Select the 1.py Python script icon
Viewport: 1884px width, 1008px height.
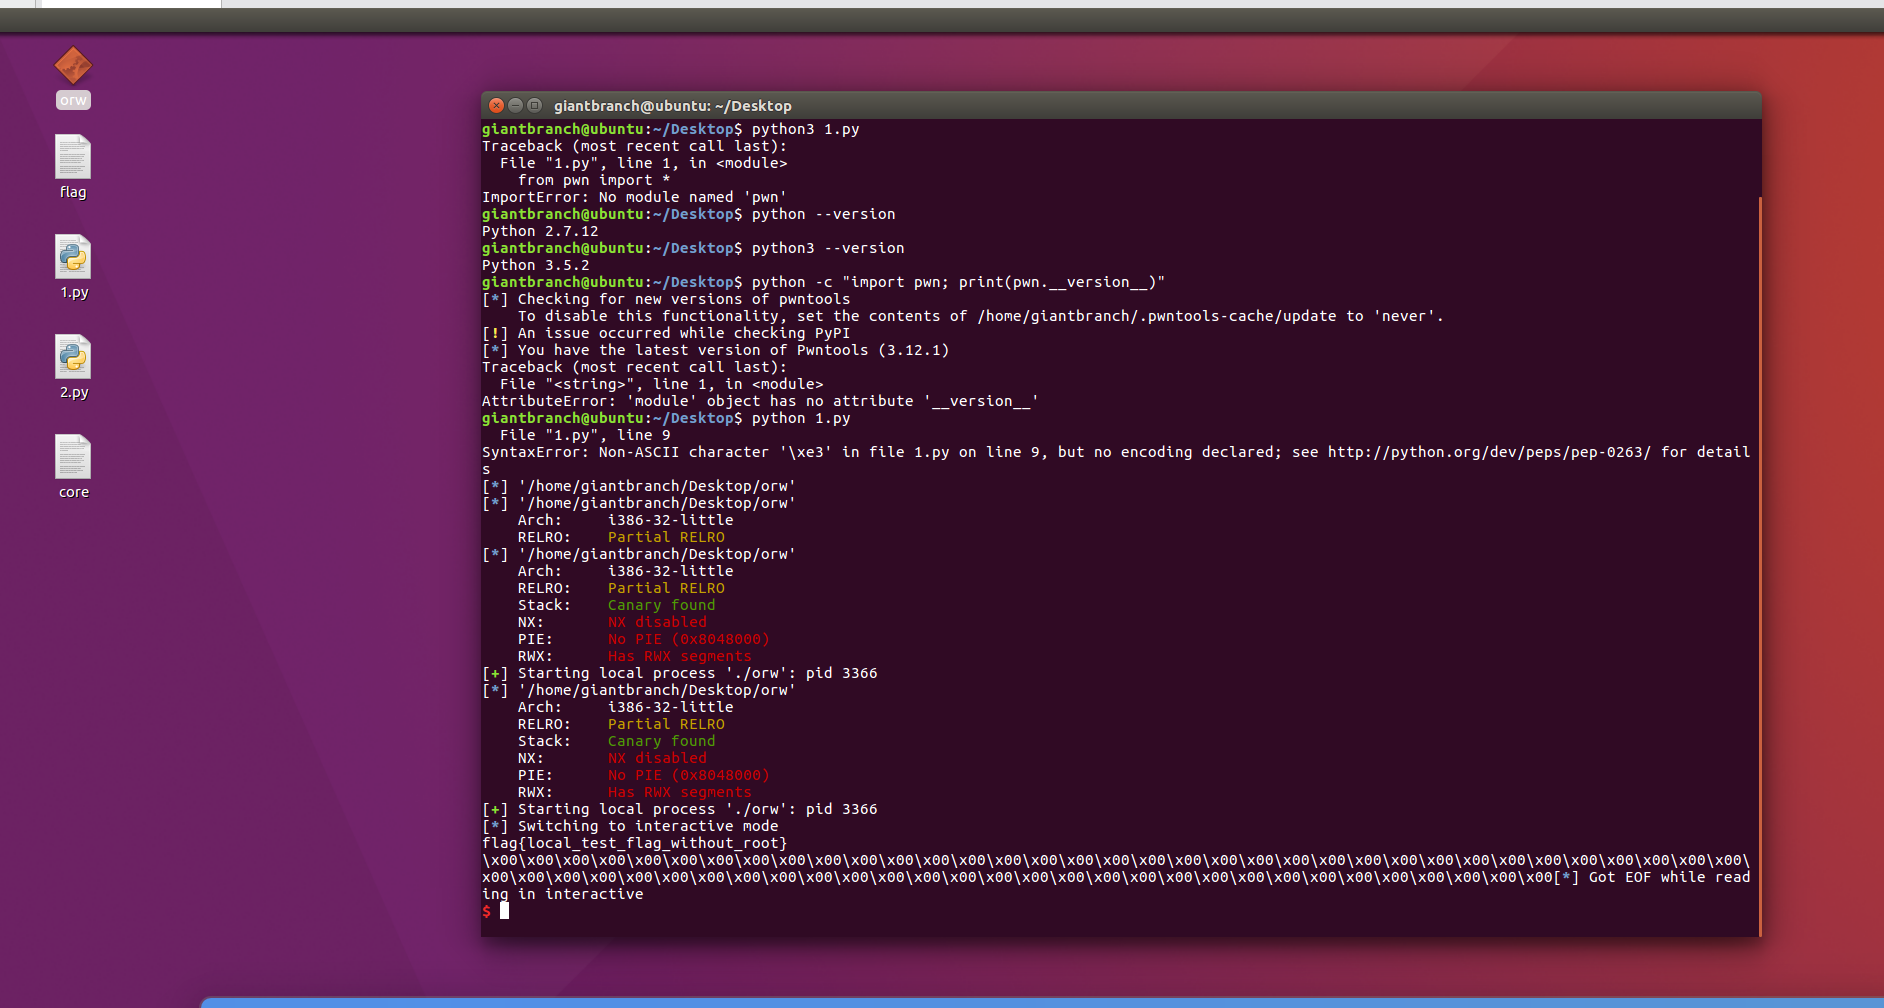[x=73, y=258]
